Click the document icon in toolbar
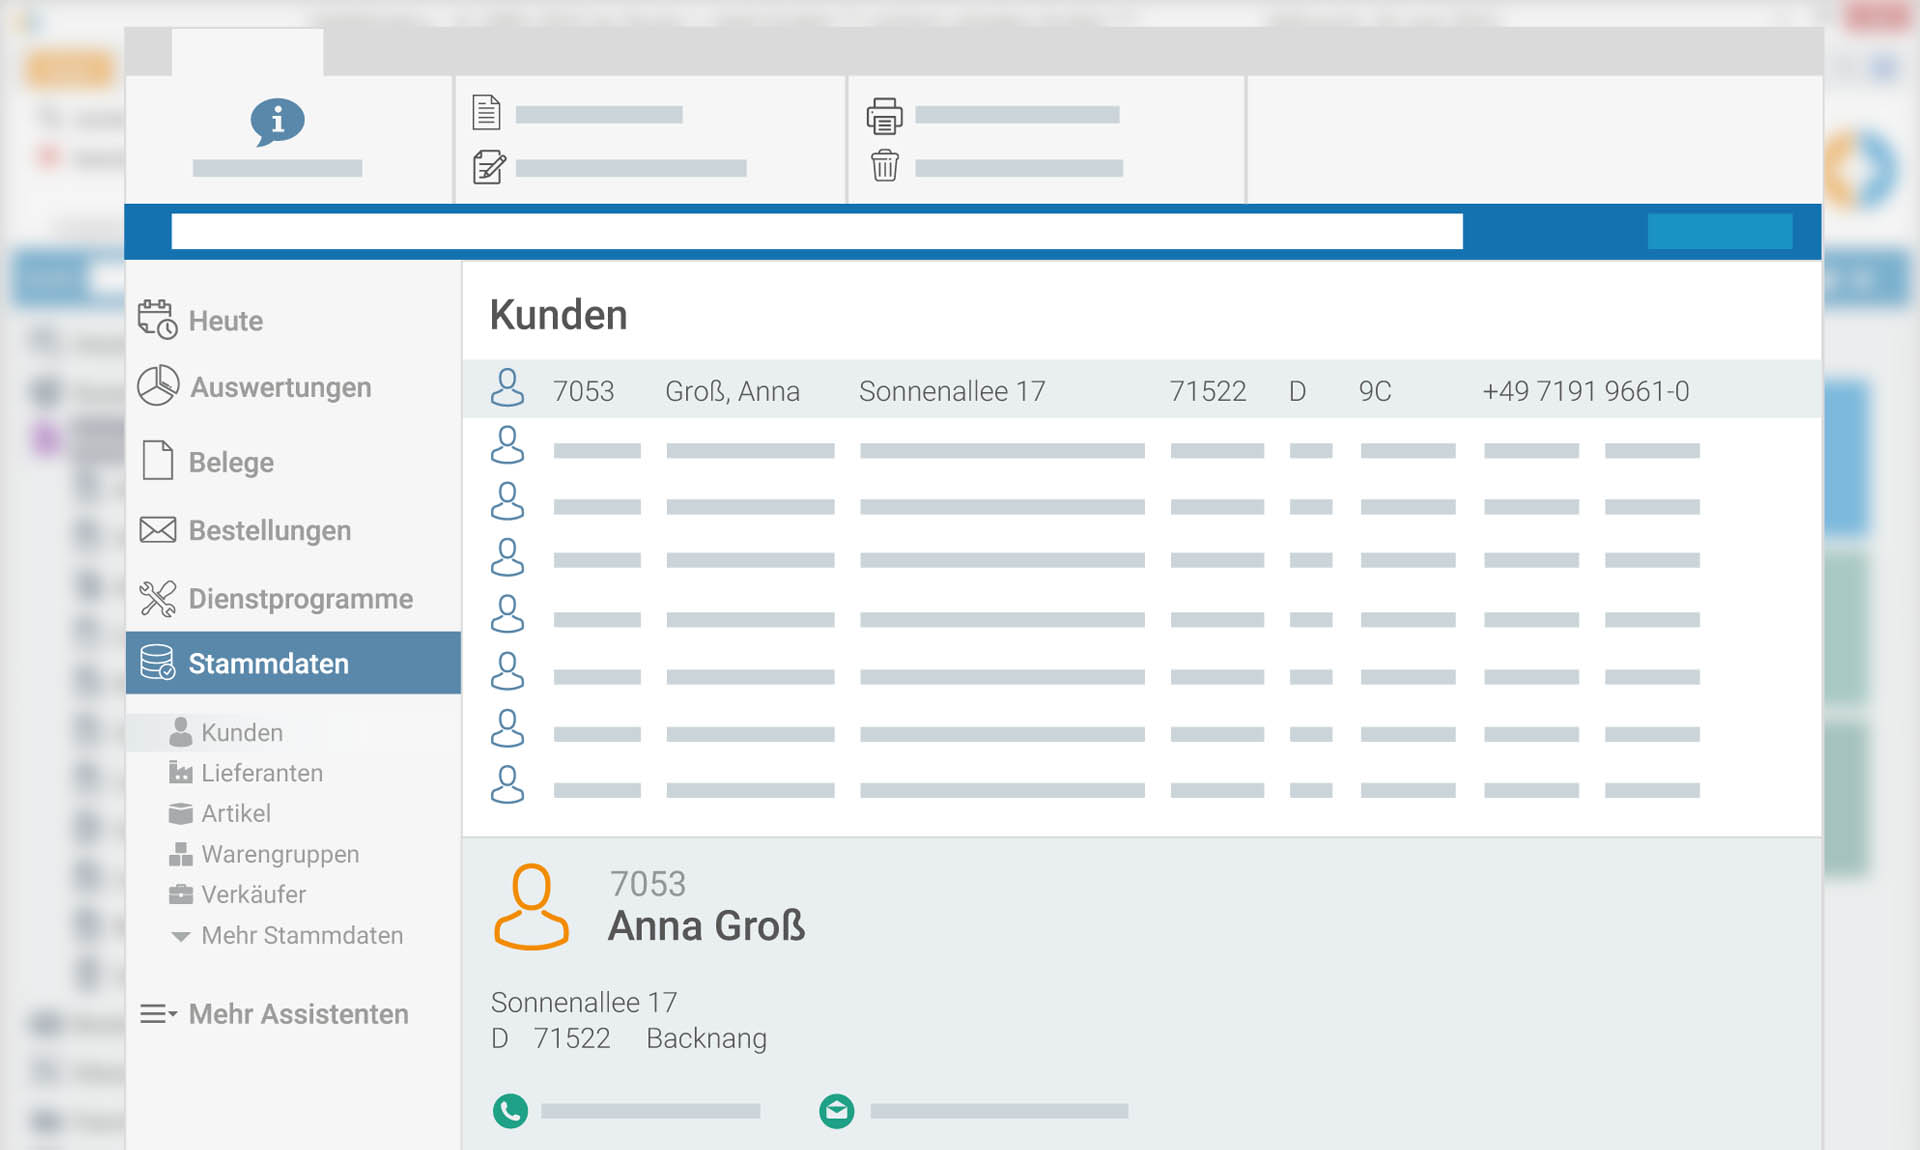 click(x=486, y=113)
